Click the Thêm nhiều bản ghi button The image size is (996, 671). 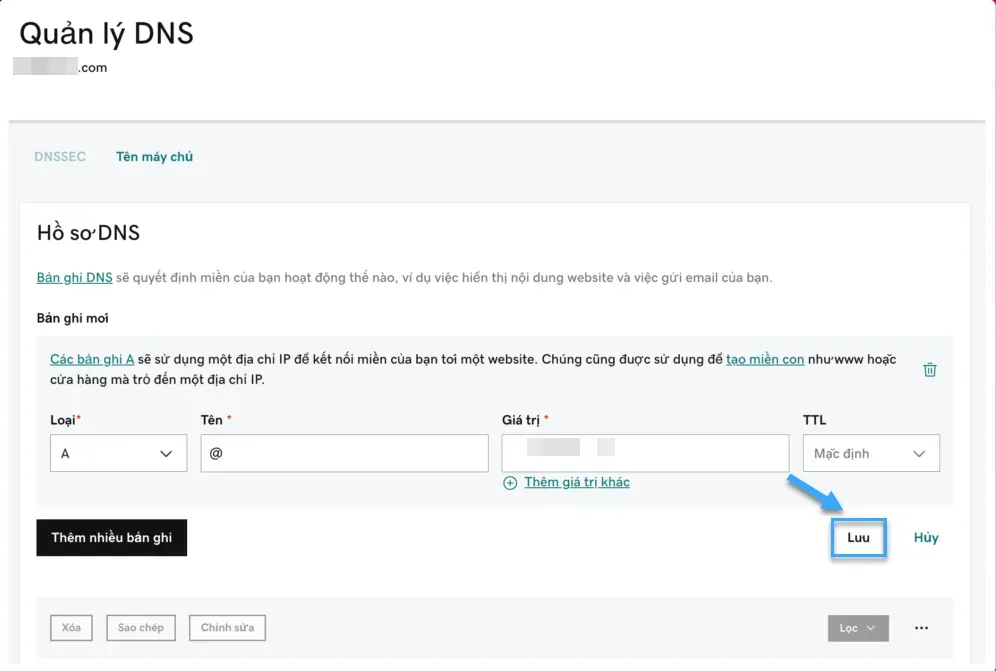[112, 538]
